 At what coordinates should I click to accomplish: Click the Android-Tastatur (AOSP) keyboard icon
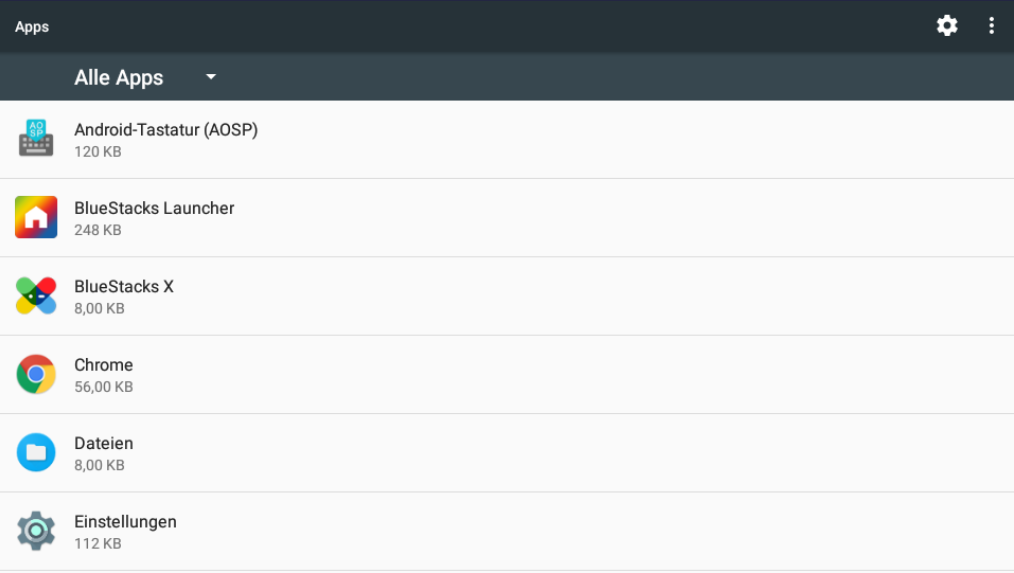pyautogui.click(x=36, y=139)
